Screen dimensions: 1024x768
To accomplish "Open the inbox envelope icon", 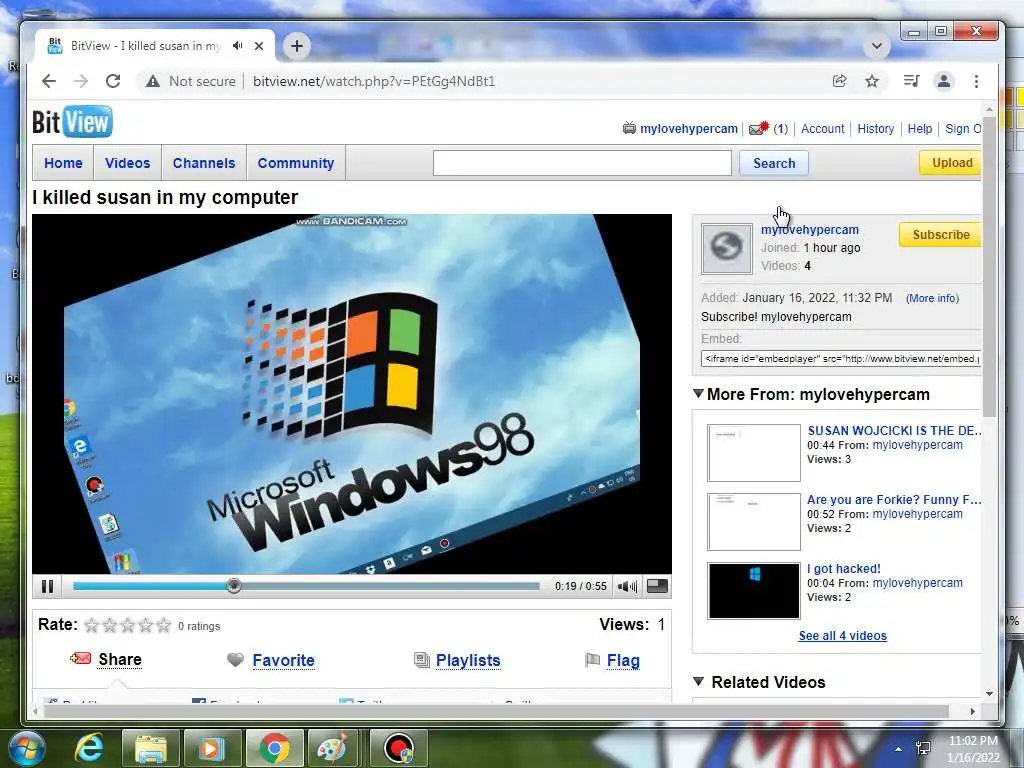I will click(759, 128).
